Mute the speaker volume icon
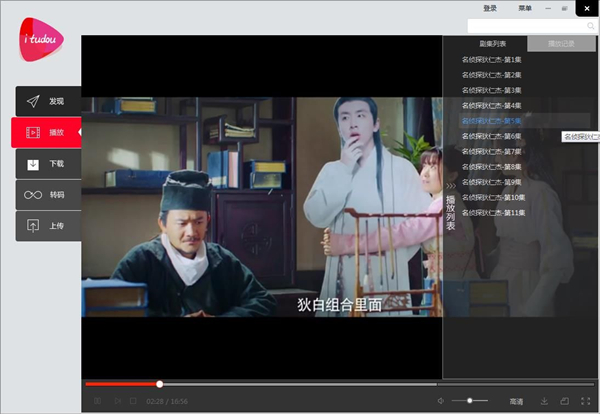The height and width of the screenshot is (414, 600). [441, 401]
